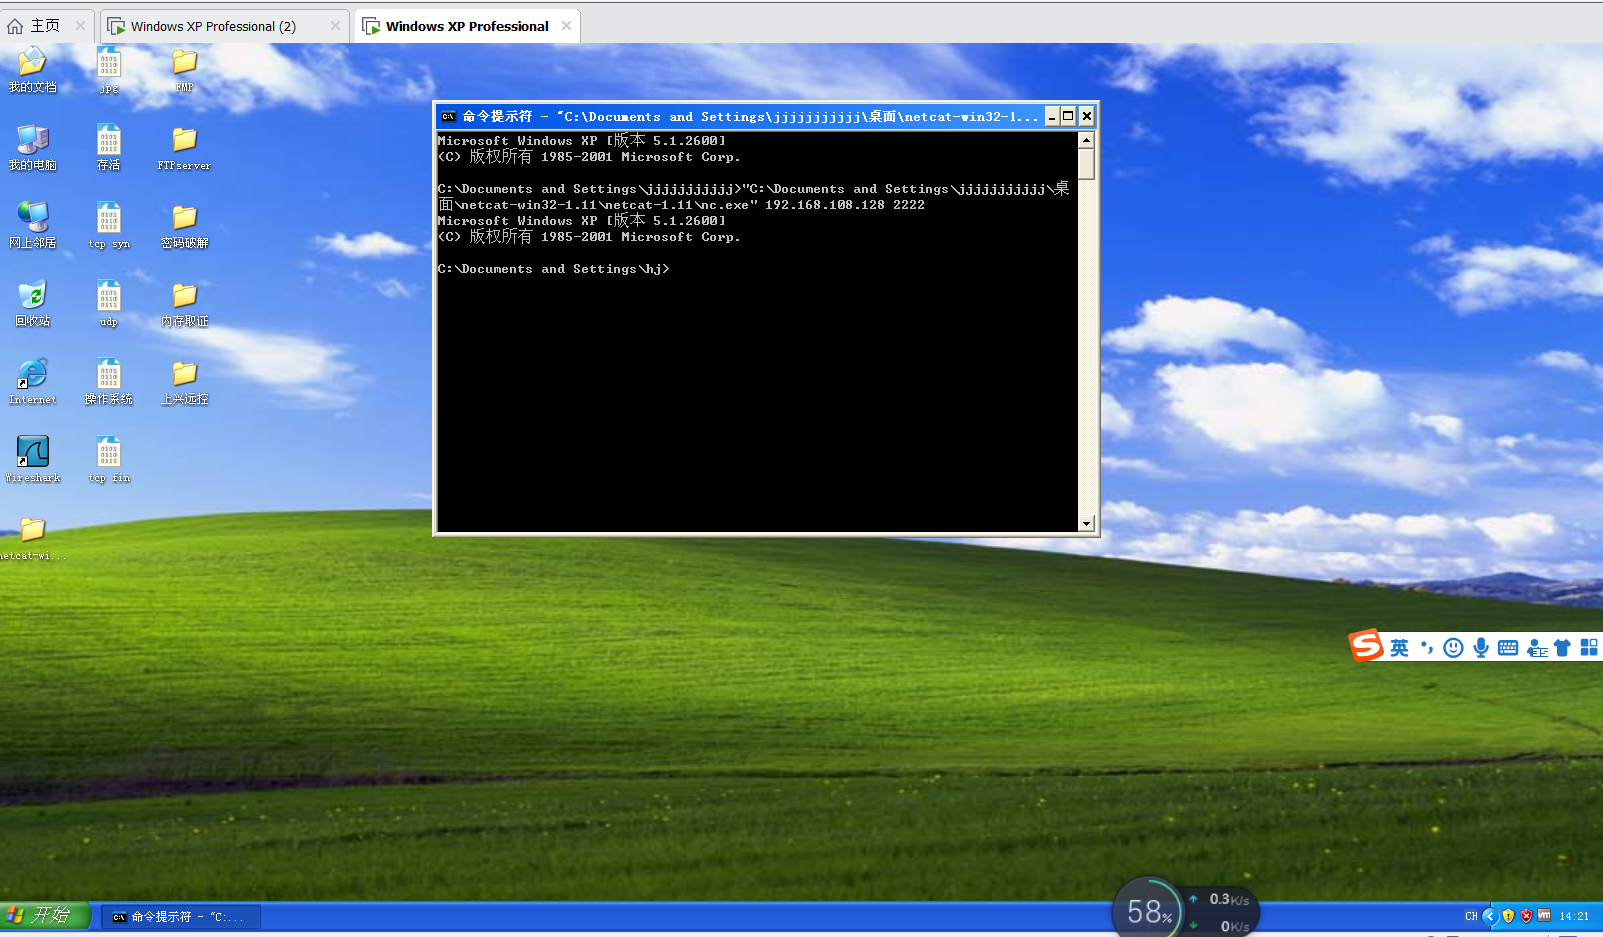Minimize the command prompt window
Viewport: 1603px width, 937px height.
tap(1052, 116)
